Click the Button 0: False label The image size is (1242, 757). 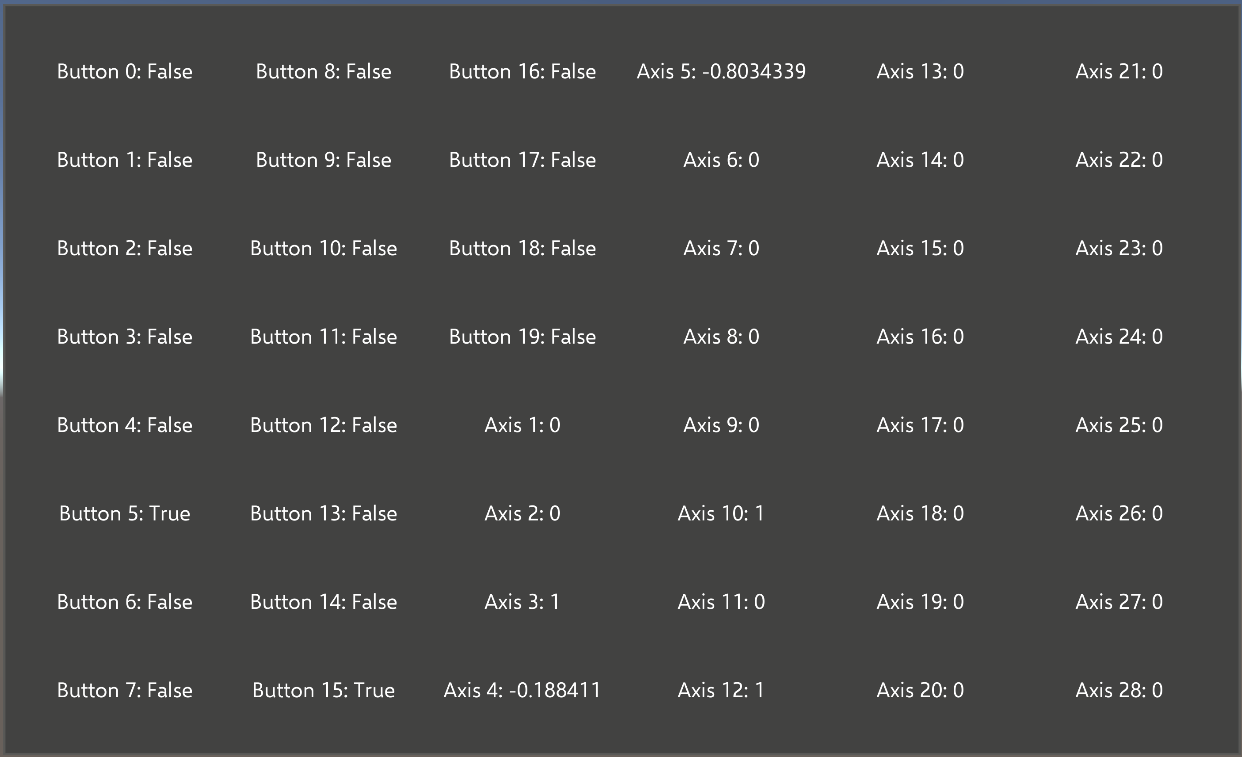click(124, 71)
